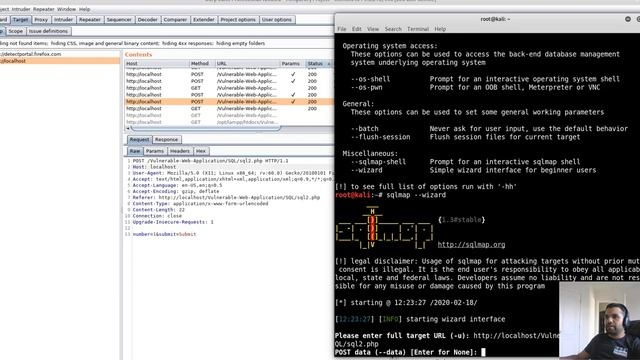This screenshot has height=360, width=640.
Task: Click the Referer header line
Action: (226, 198)
